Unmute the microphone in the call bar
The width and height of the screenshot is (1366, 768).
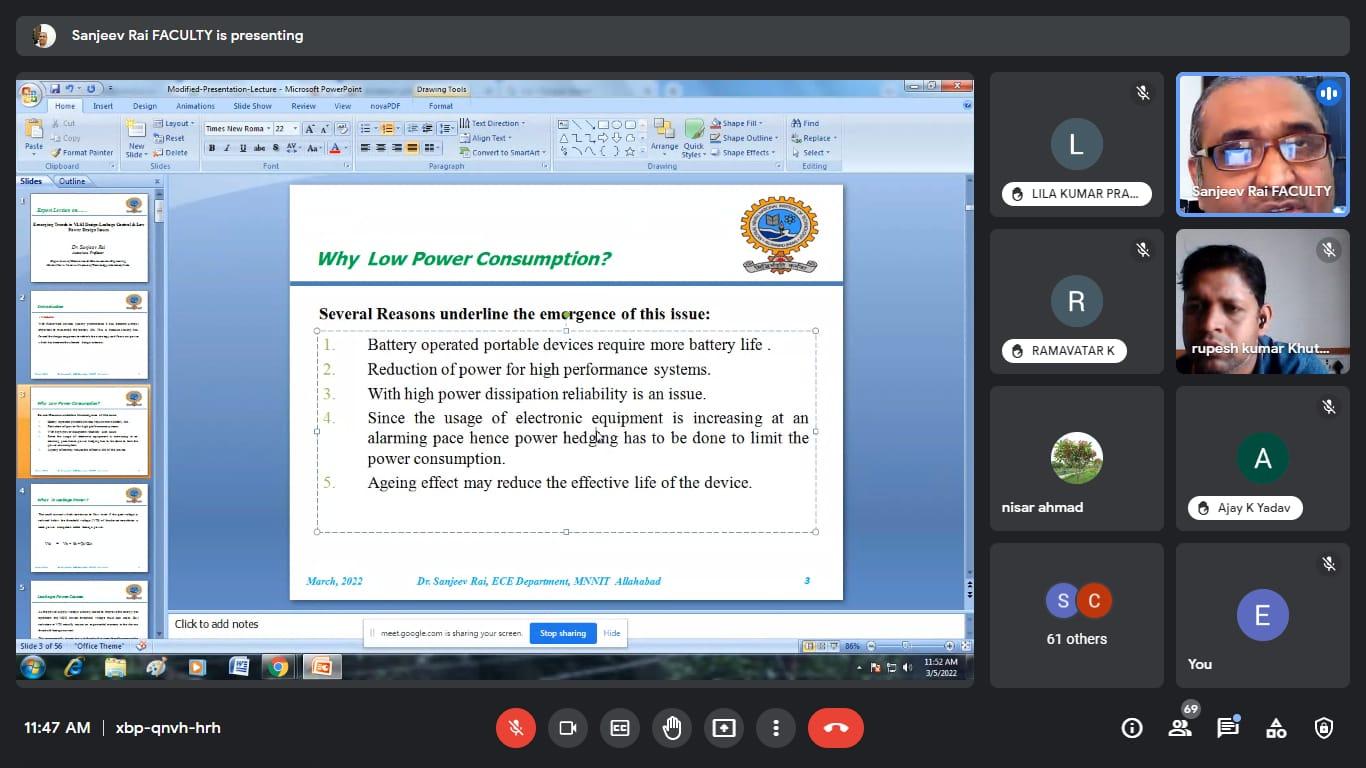pos(516,728)
